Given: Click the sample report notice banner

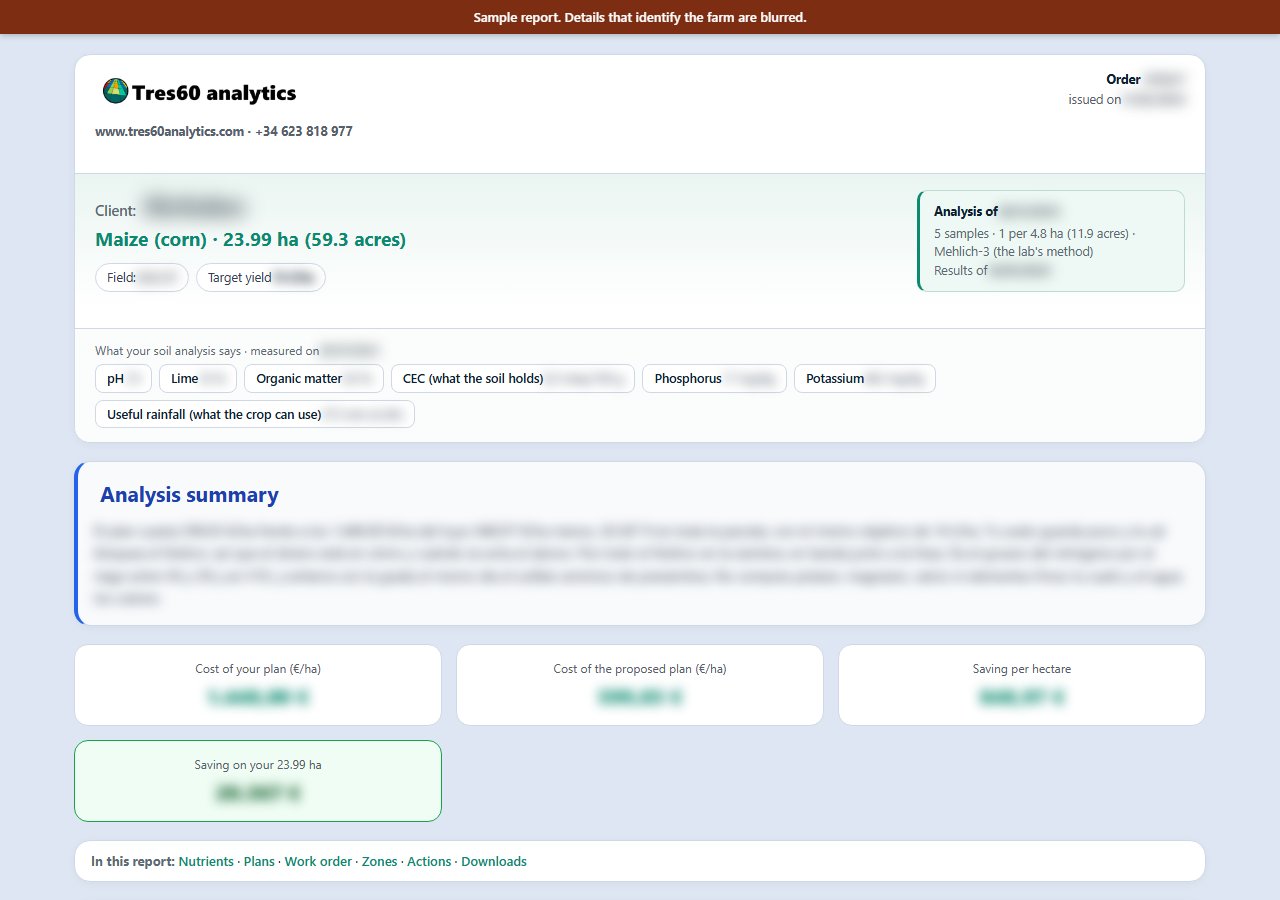Looking at the screenshot, I should pos(640,17).
